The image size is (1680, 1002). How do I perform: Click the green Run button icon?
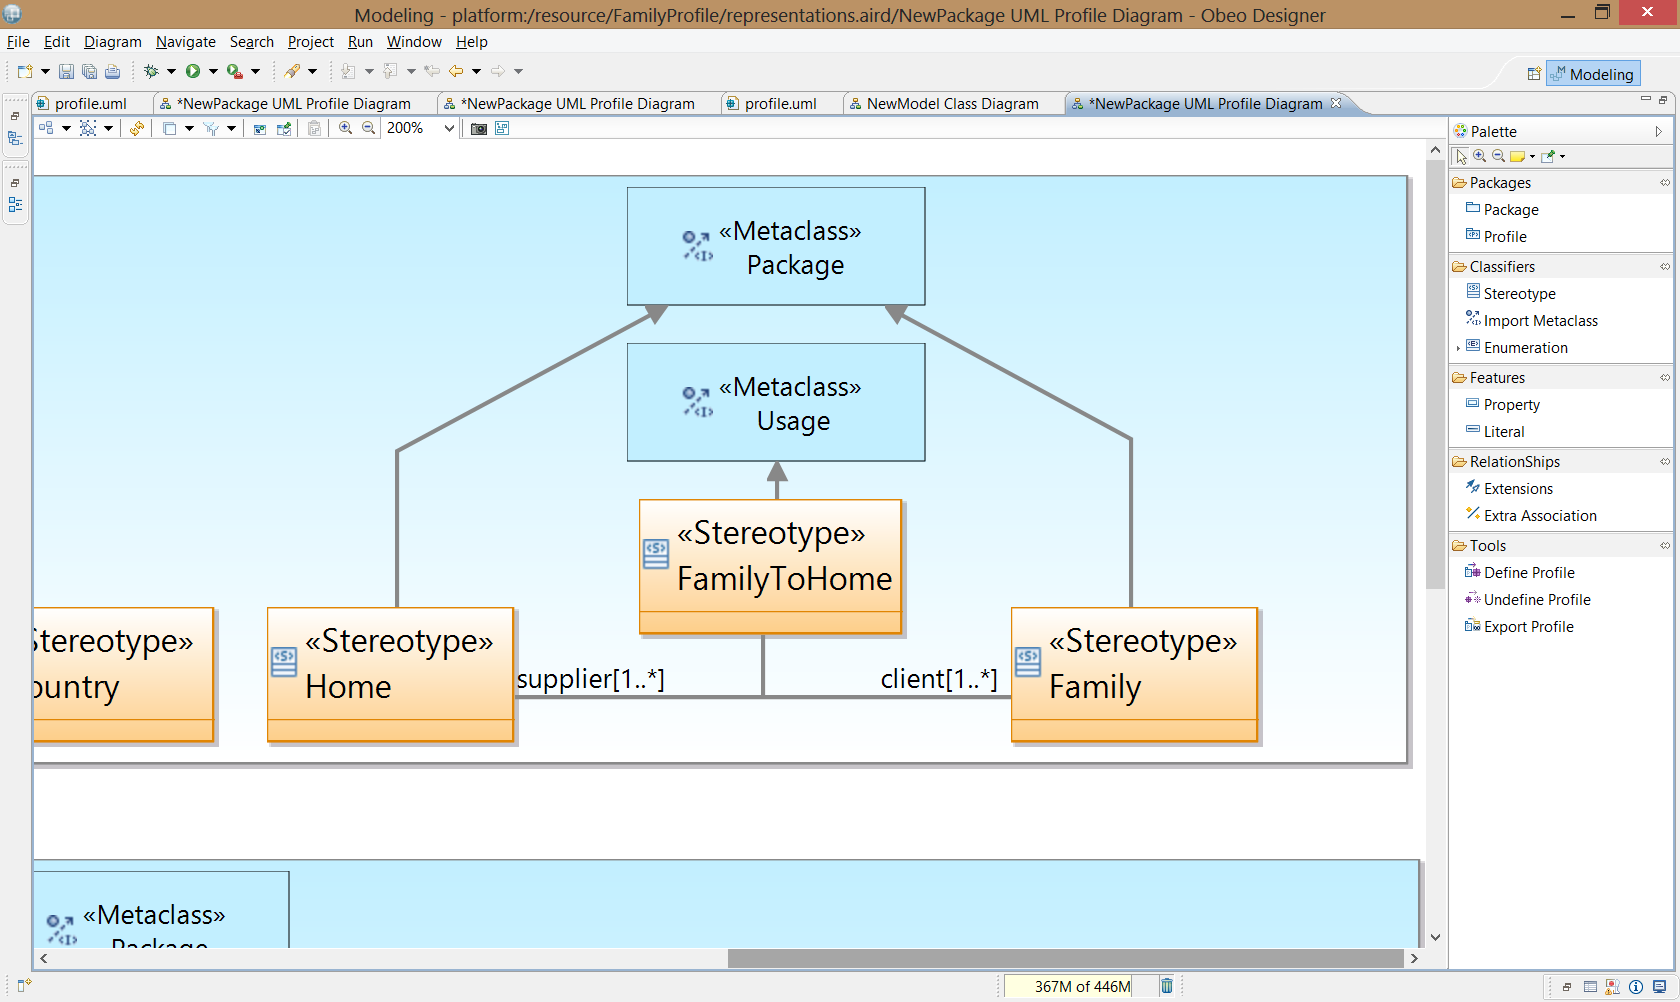pos(193,71)
